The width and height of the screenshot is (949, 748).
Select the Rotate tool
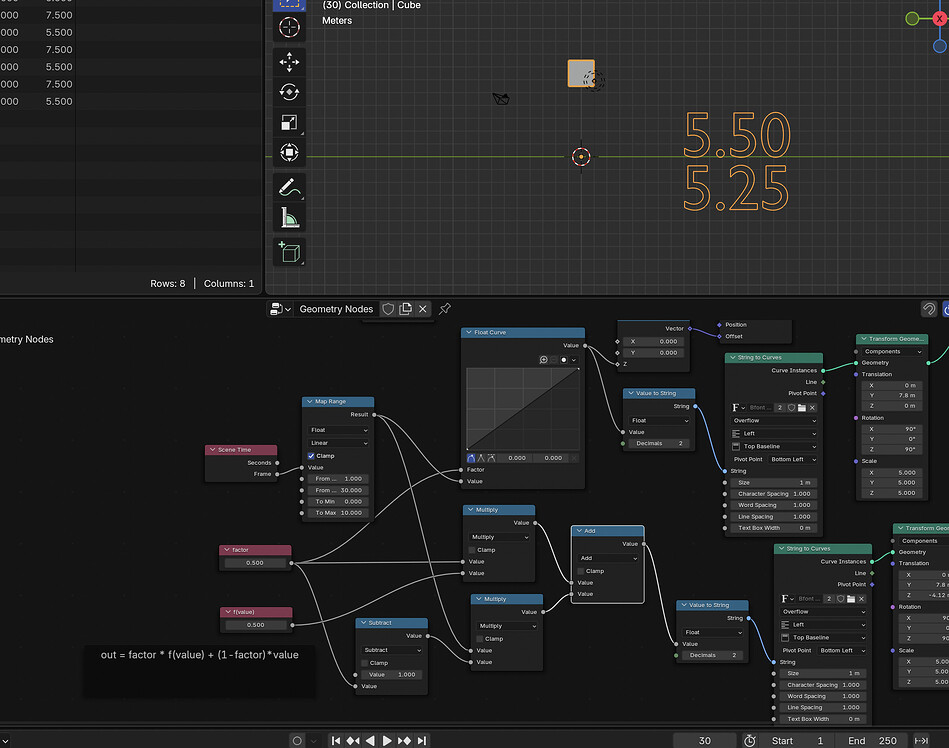pos(289,92)
